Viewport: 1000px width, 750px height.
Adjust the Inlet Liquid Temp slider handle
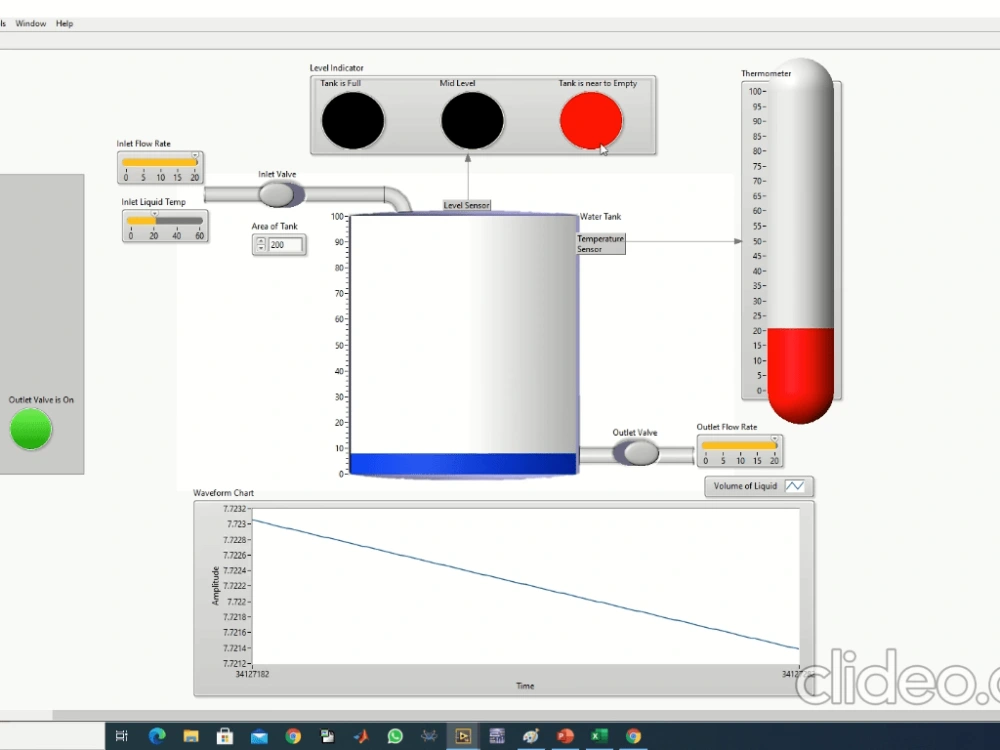[x=155, y=212]
